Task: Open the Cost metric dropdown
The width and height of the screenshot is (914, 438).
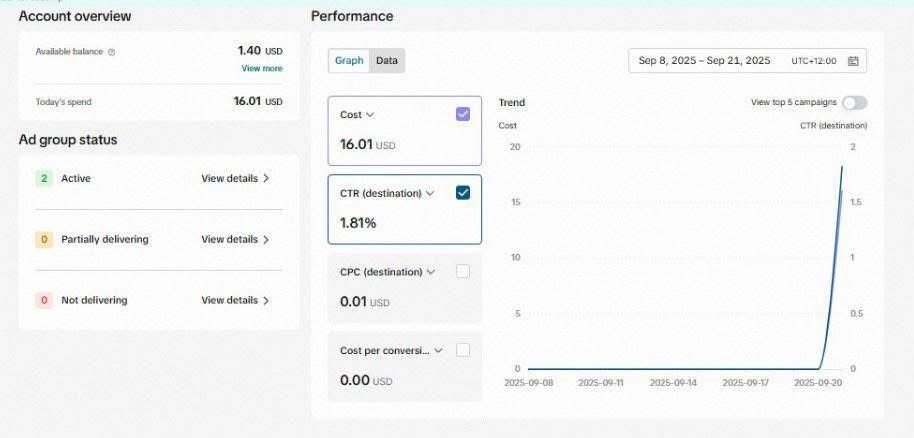Action: [x=370, y=115]
